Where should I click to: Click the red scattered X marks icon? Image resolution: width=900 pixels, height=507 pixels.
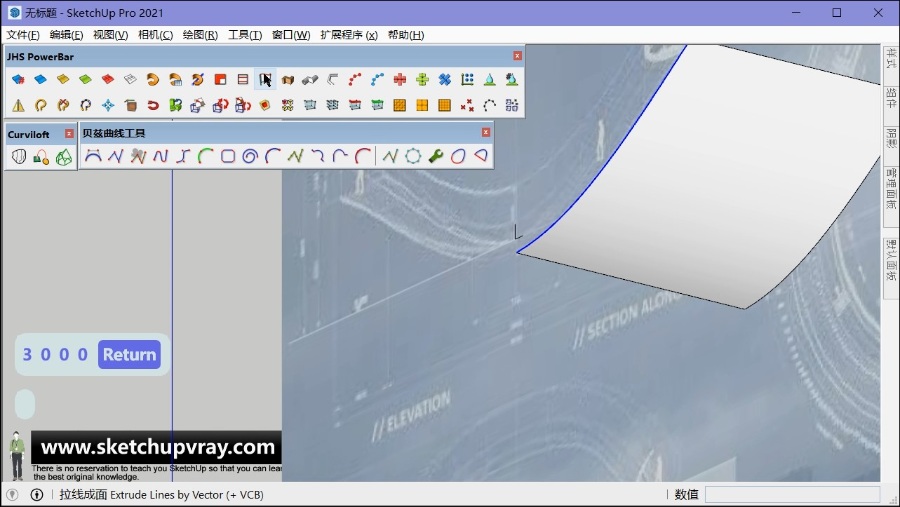coord(467,105)
